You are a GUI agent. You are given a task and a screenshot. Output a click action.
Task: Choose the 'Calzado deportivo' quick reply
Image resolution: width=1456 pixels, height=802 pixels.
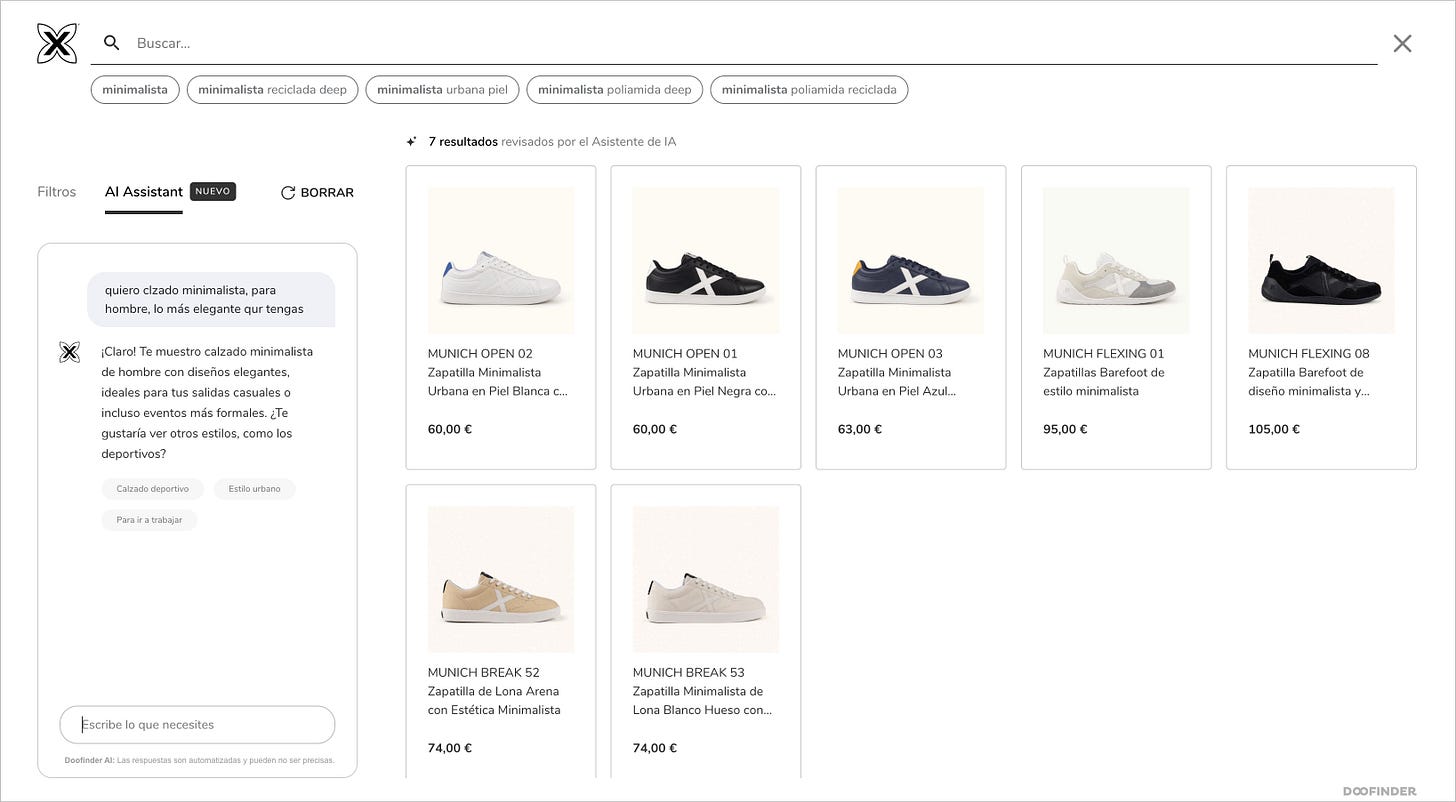152,489
